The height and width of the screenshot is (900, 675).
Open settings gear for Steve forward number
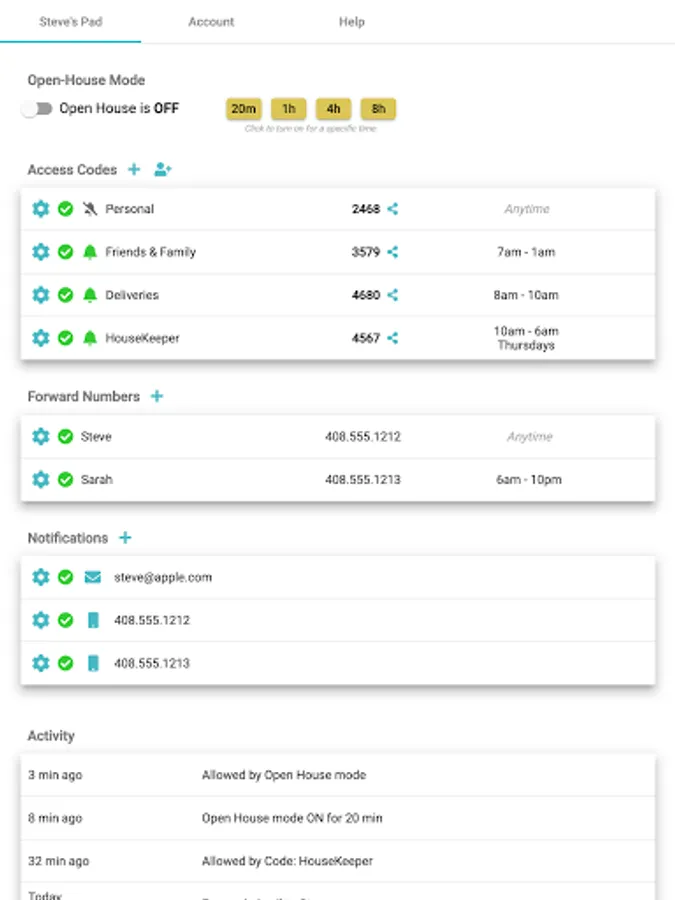click(x=40, y=437)
